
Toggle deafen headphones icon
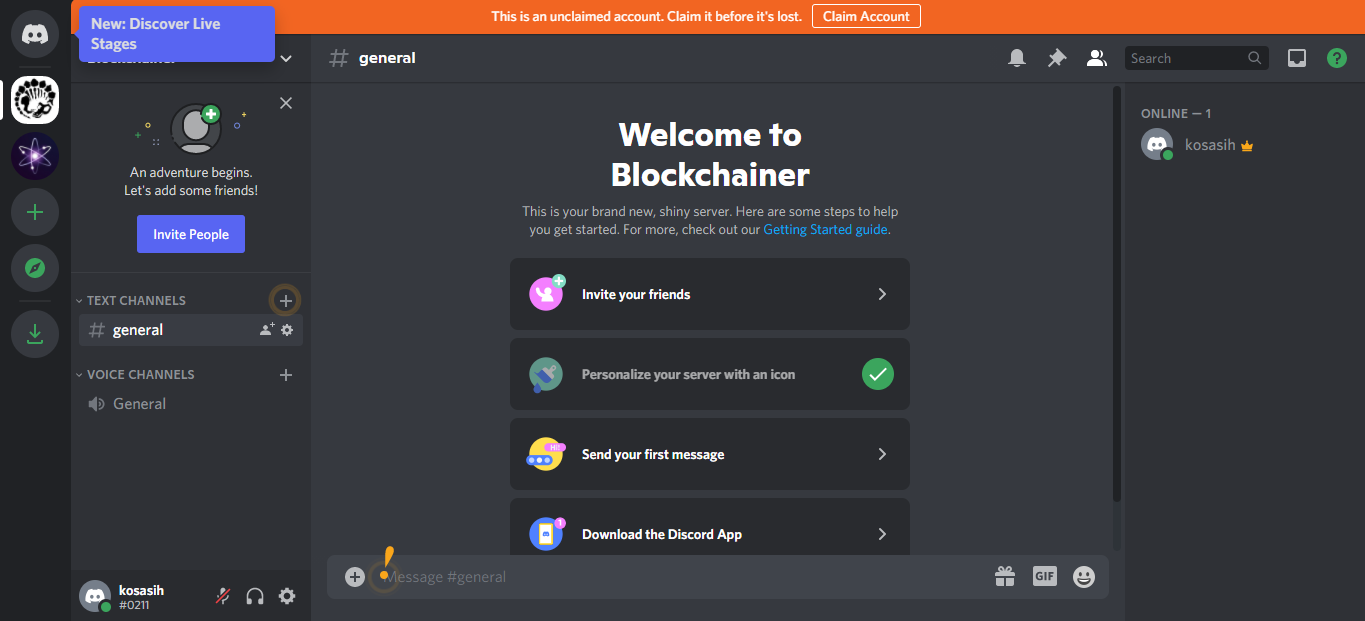[x=255, y=596]
